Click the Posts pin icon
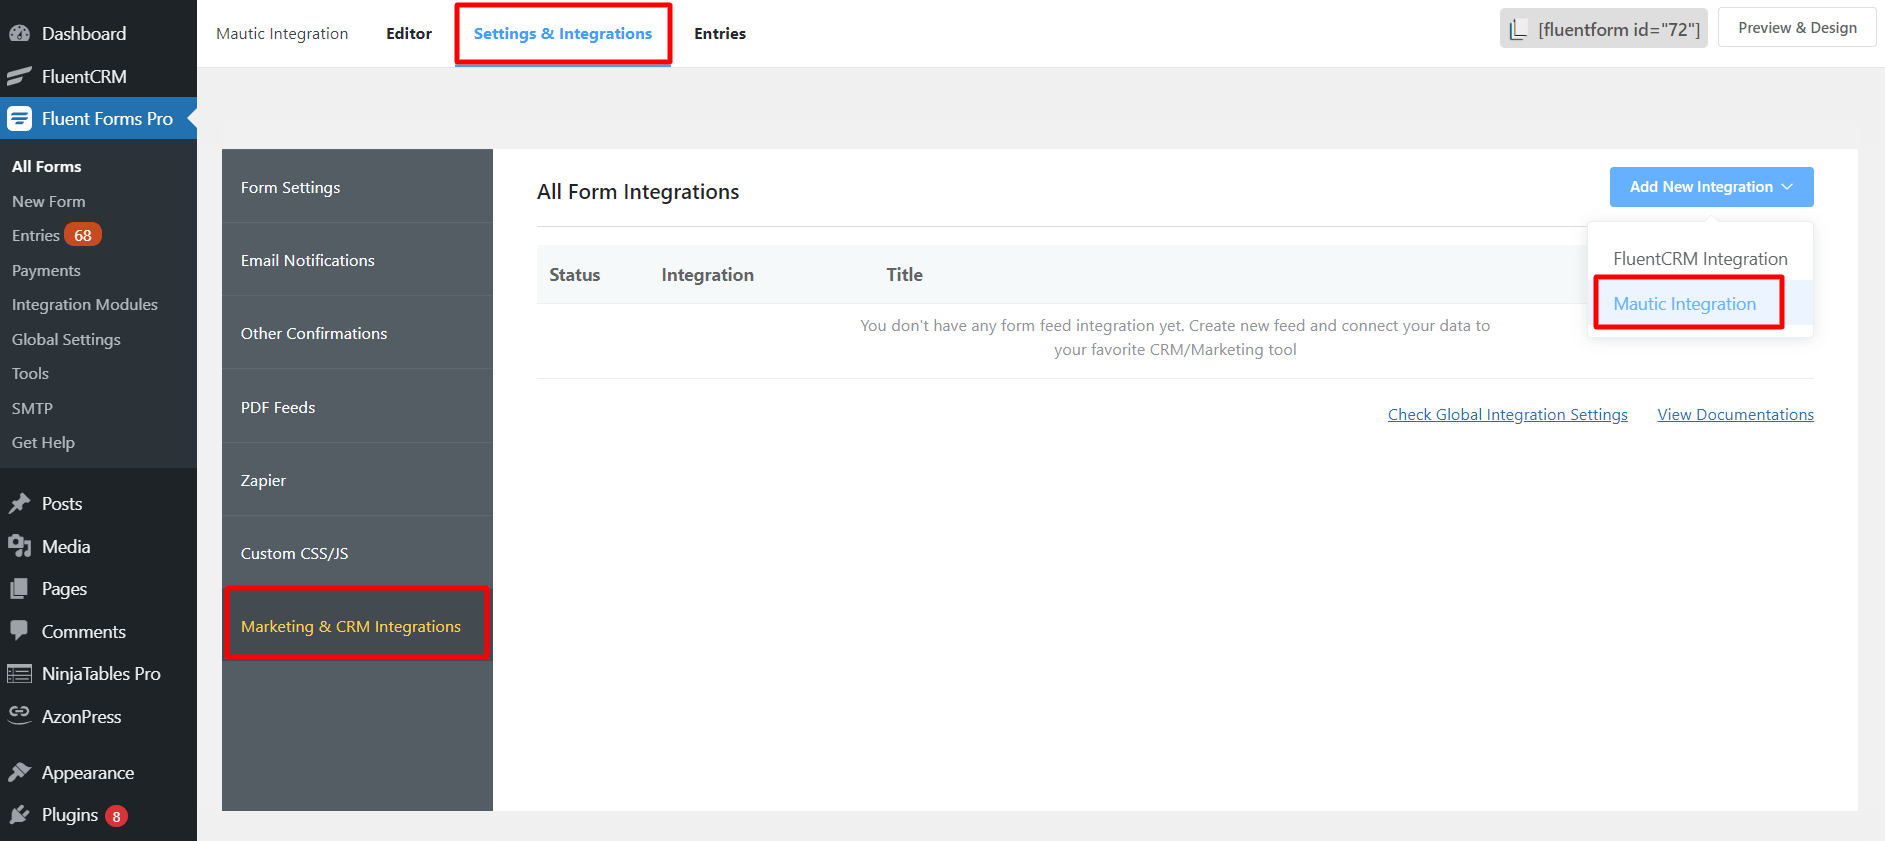1885x841 pixels. [x=19, y=504]
